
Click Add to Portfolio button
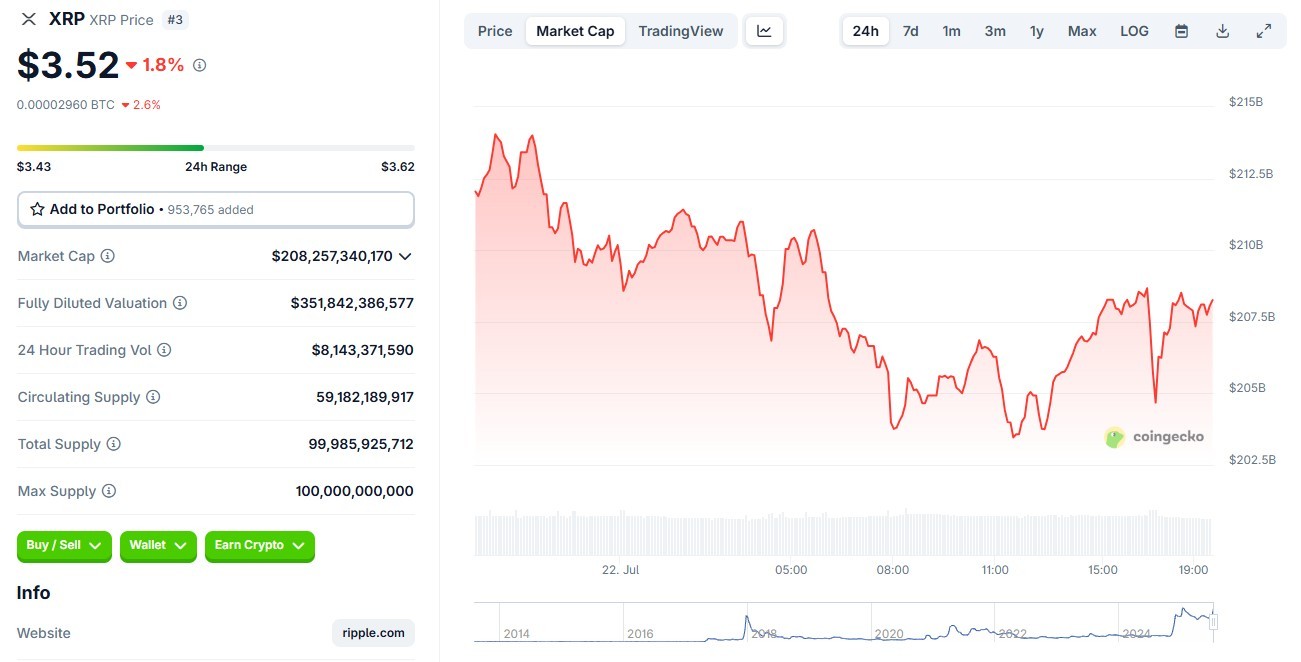click(x=216, y=210)
